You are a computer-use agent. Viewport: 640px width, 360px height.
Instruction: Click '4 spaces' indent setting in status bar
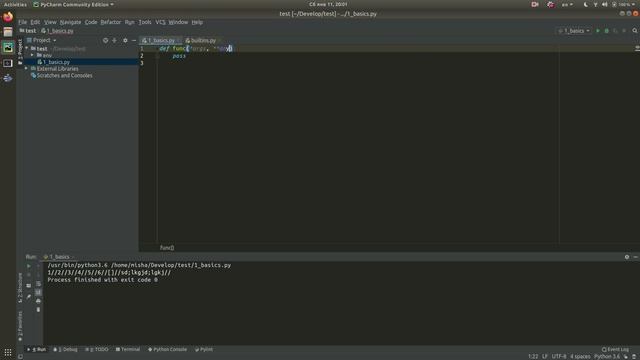coord(580,356)
